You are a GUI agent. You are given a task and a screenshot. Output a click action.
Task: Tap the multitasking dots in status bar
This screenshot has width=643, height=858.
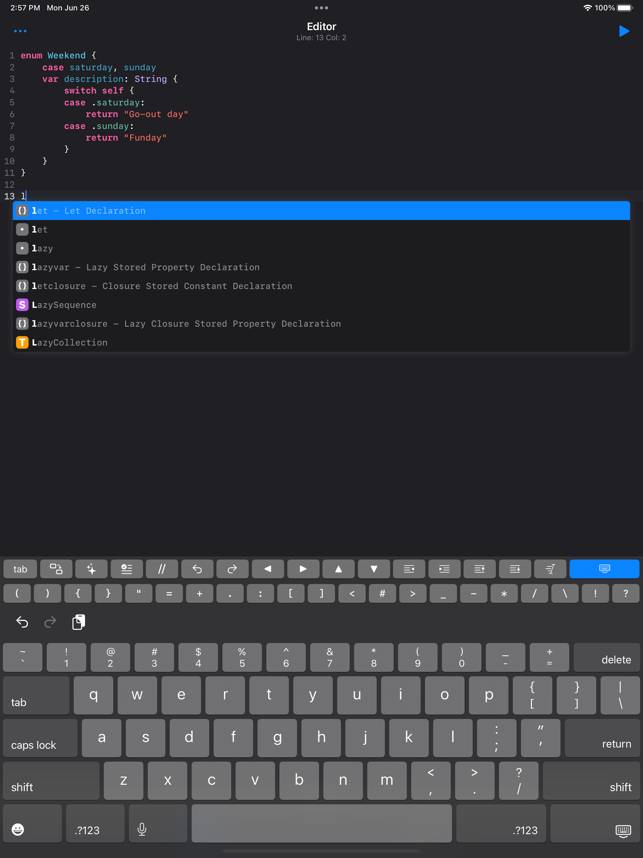tap(321, 8)
